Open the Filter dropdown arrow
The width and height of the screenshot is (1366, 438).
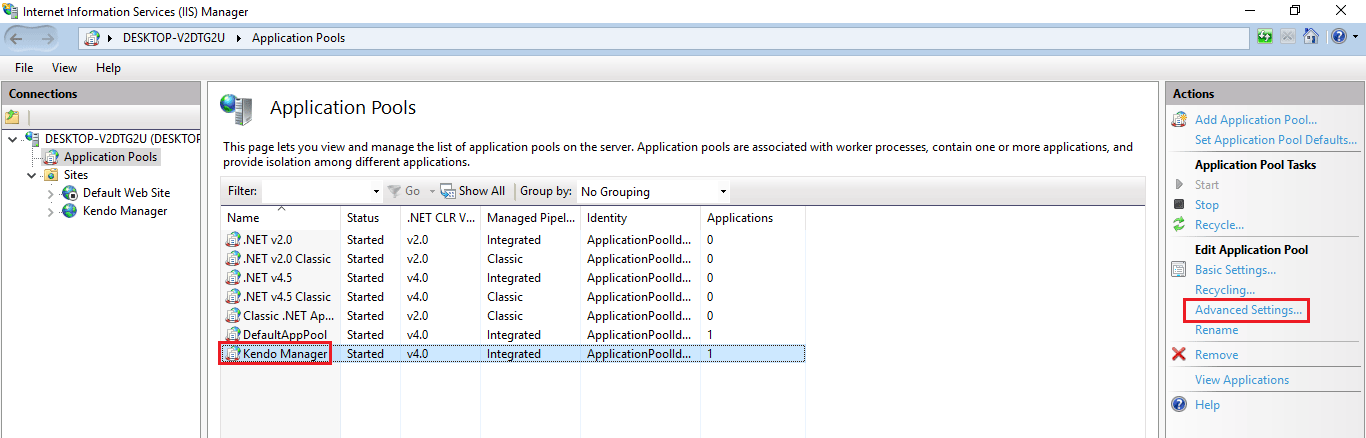pos(376,191)
